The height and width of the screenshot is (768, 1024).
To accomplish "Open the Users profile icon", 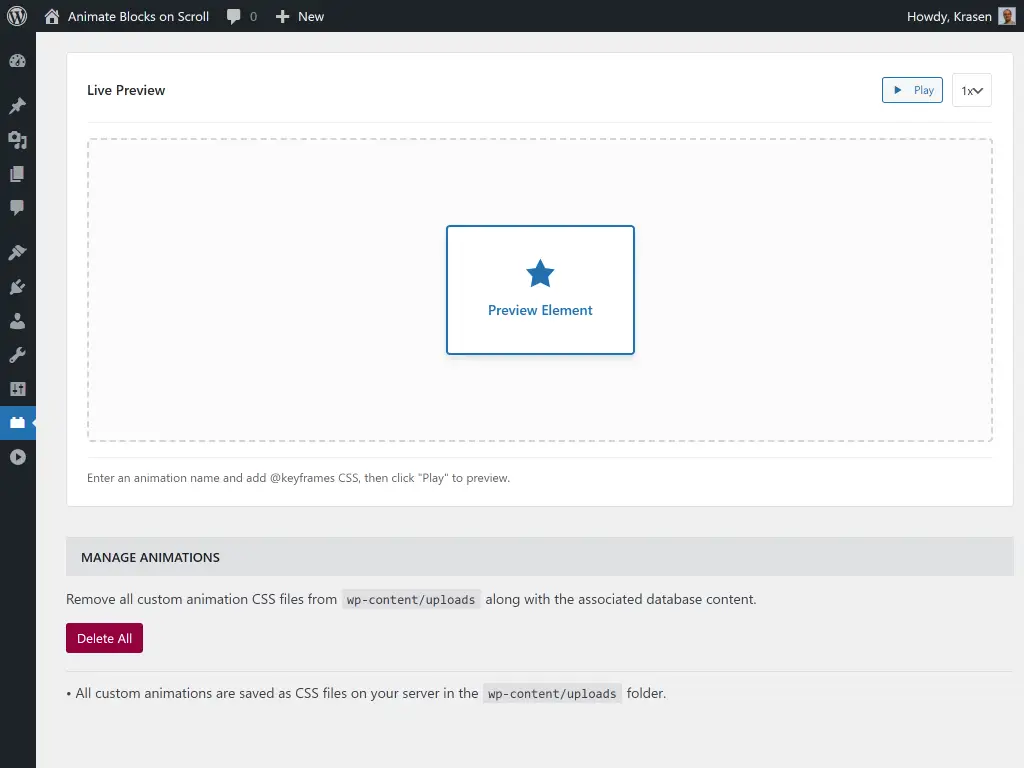I will coord(17,321).
